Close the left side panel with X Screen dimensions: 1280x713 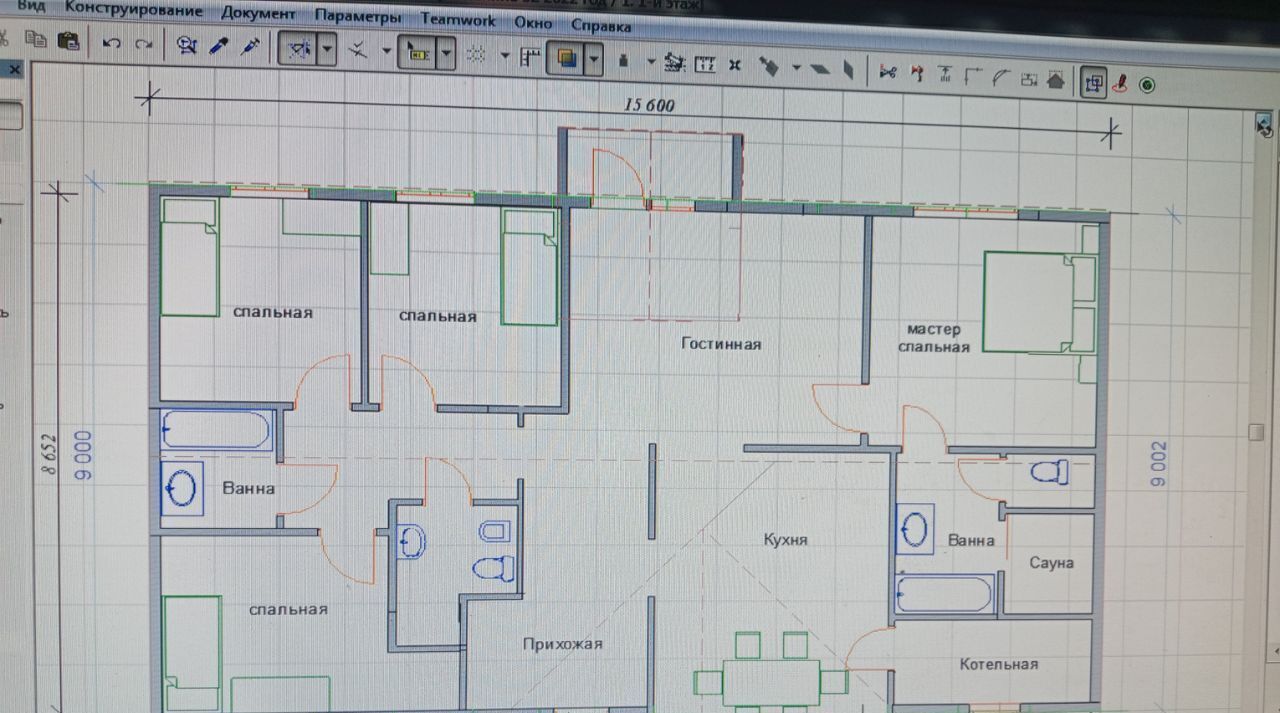point(14,70)
